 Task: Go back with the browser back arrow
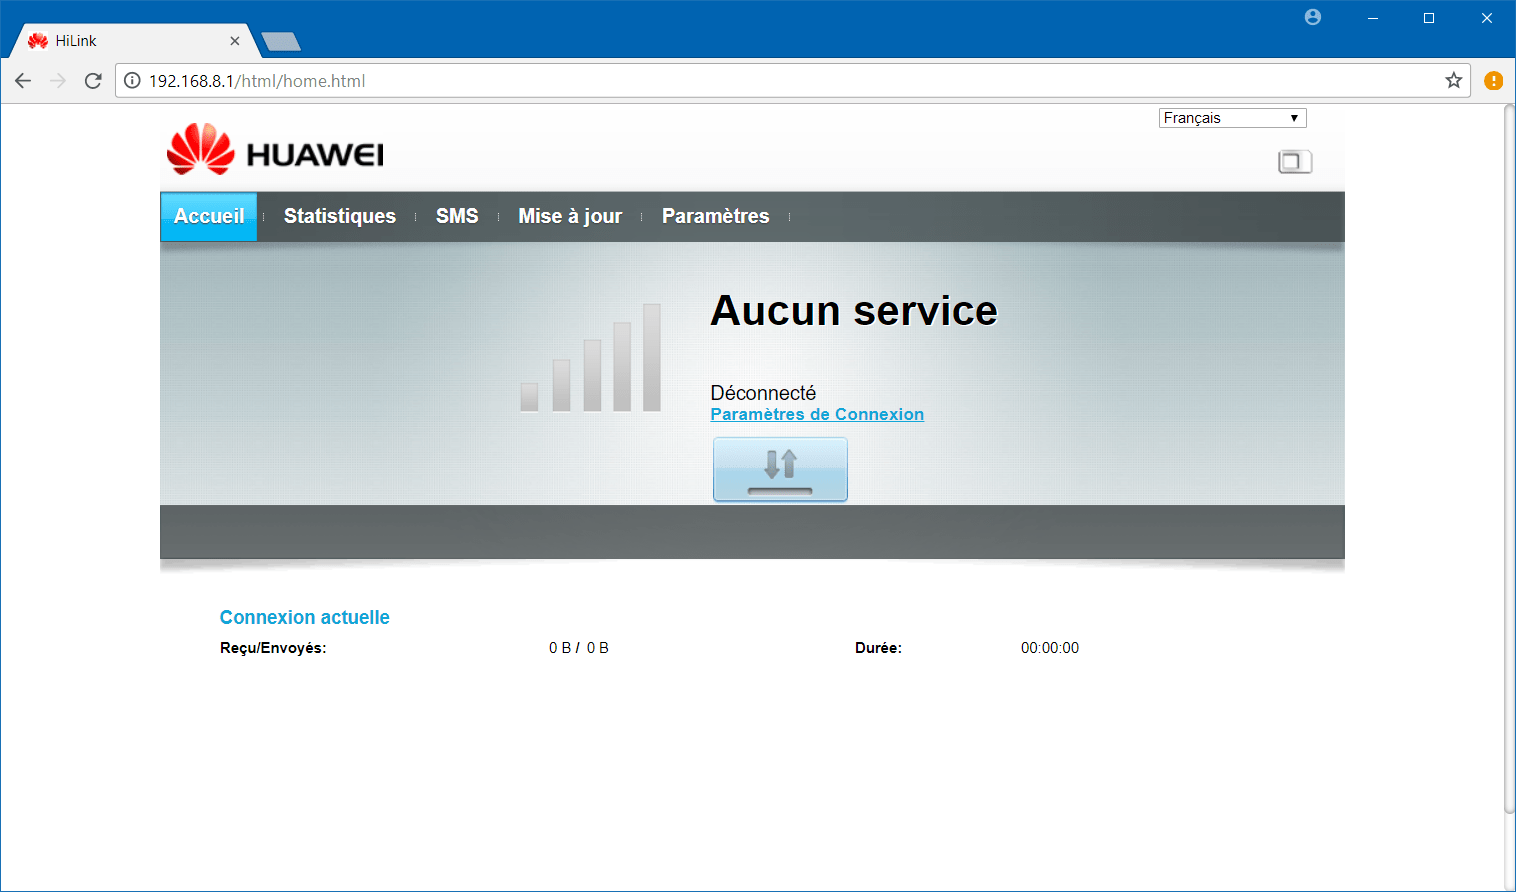(23, 81)
